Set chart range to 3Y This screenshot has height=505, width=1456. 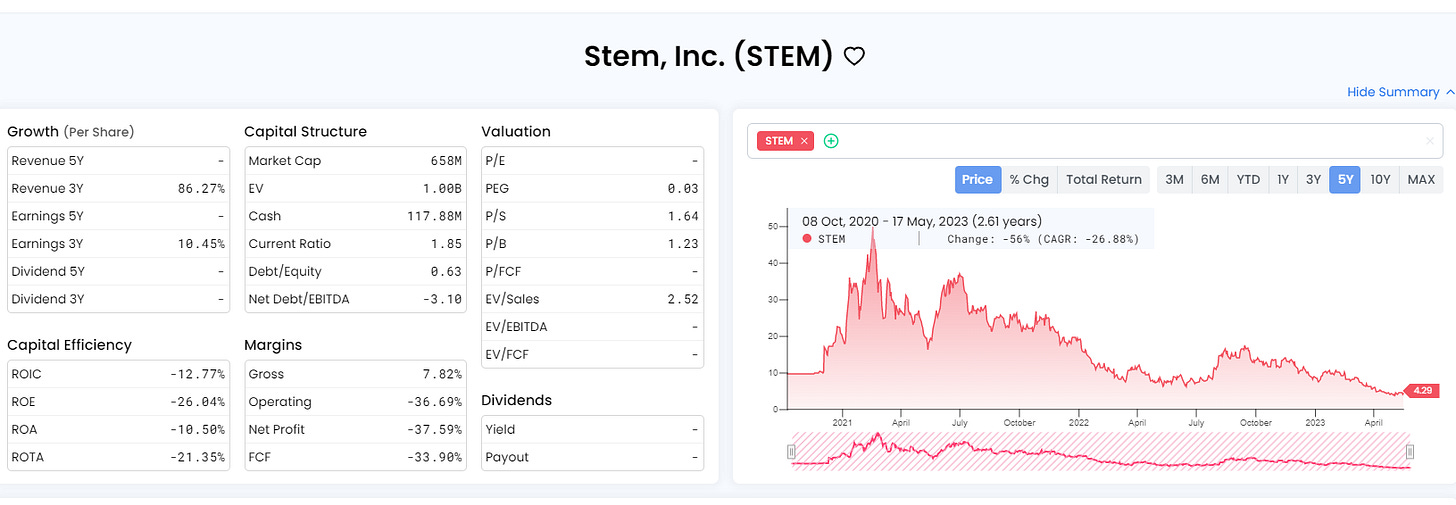(x=1313, y=179)
